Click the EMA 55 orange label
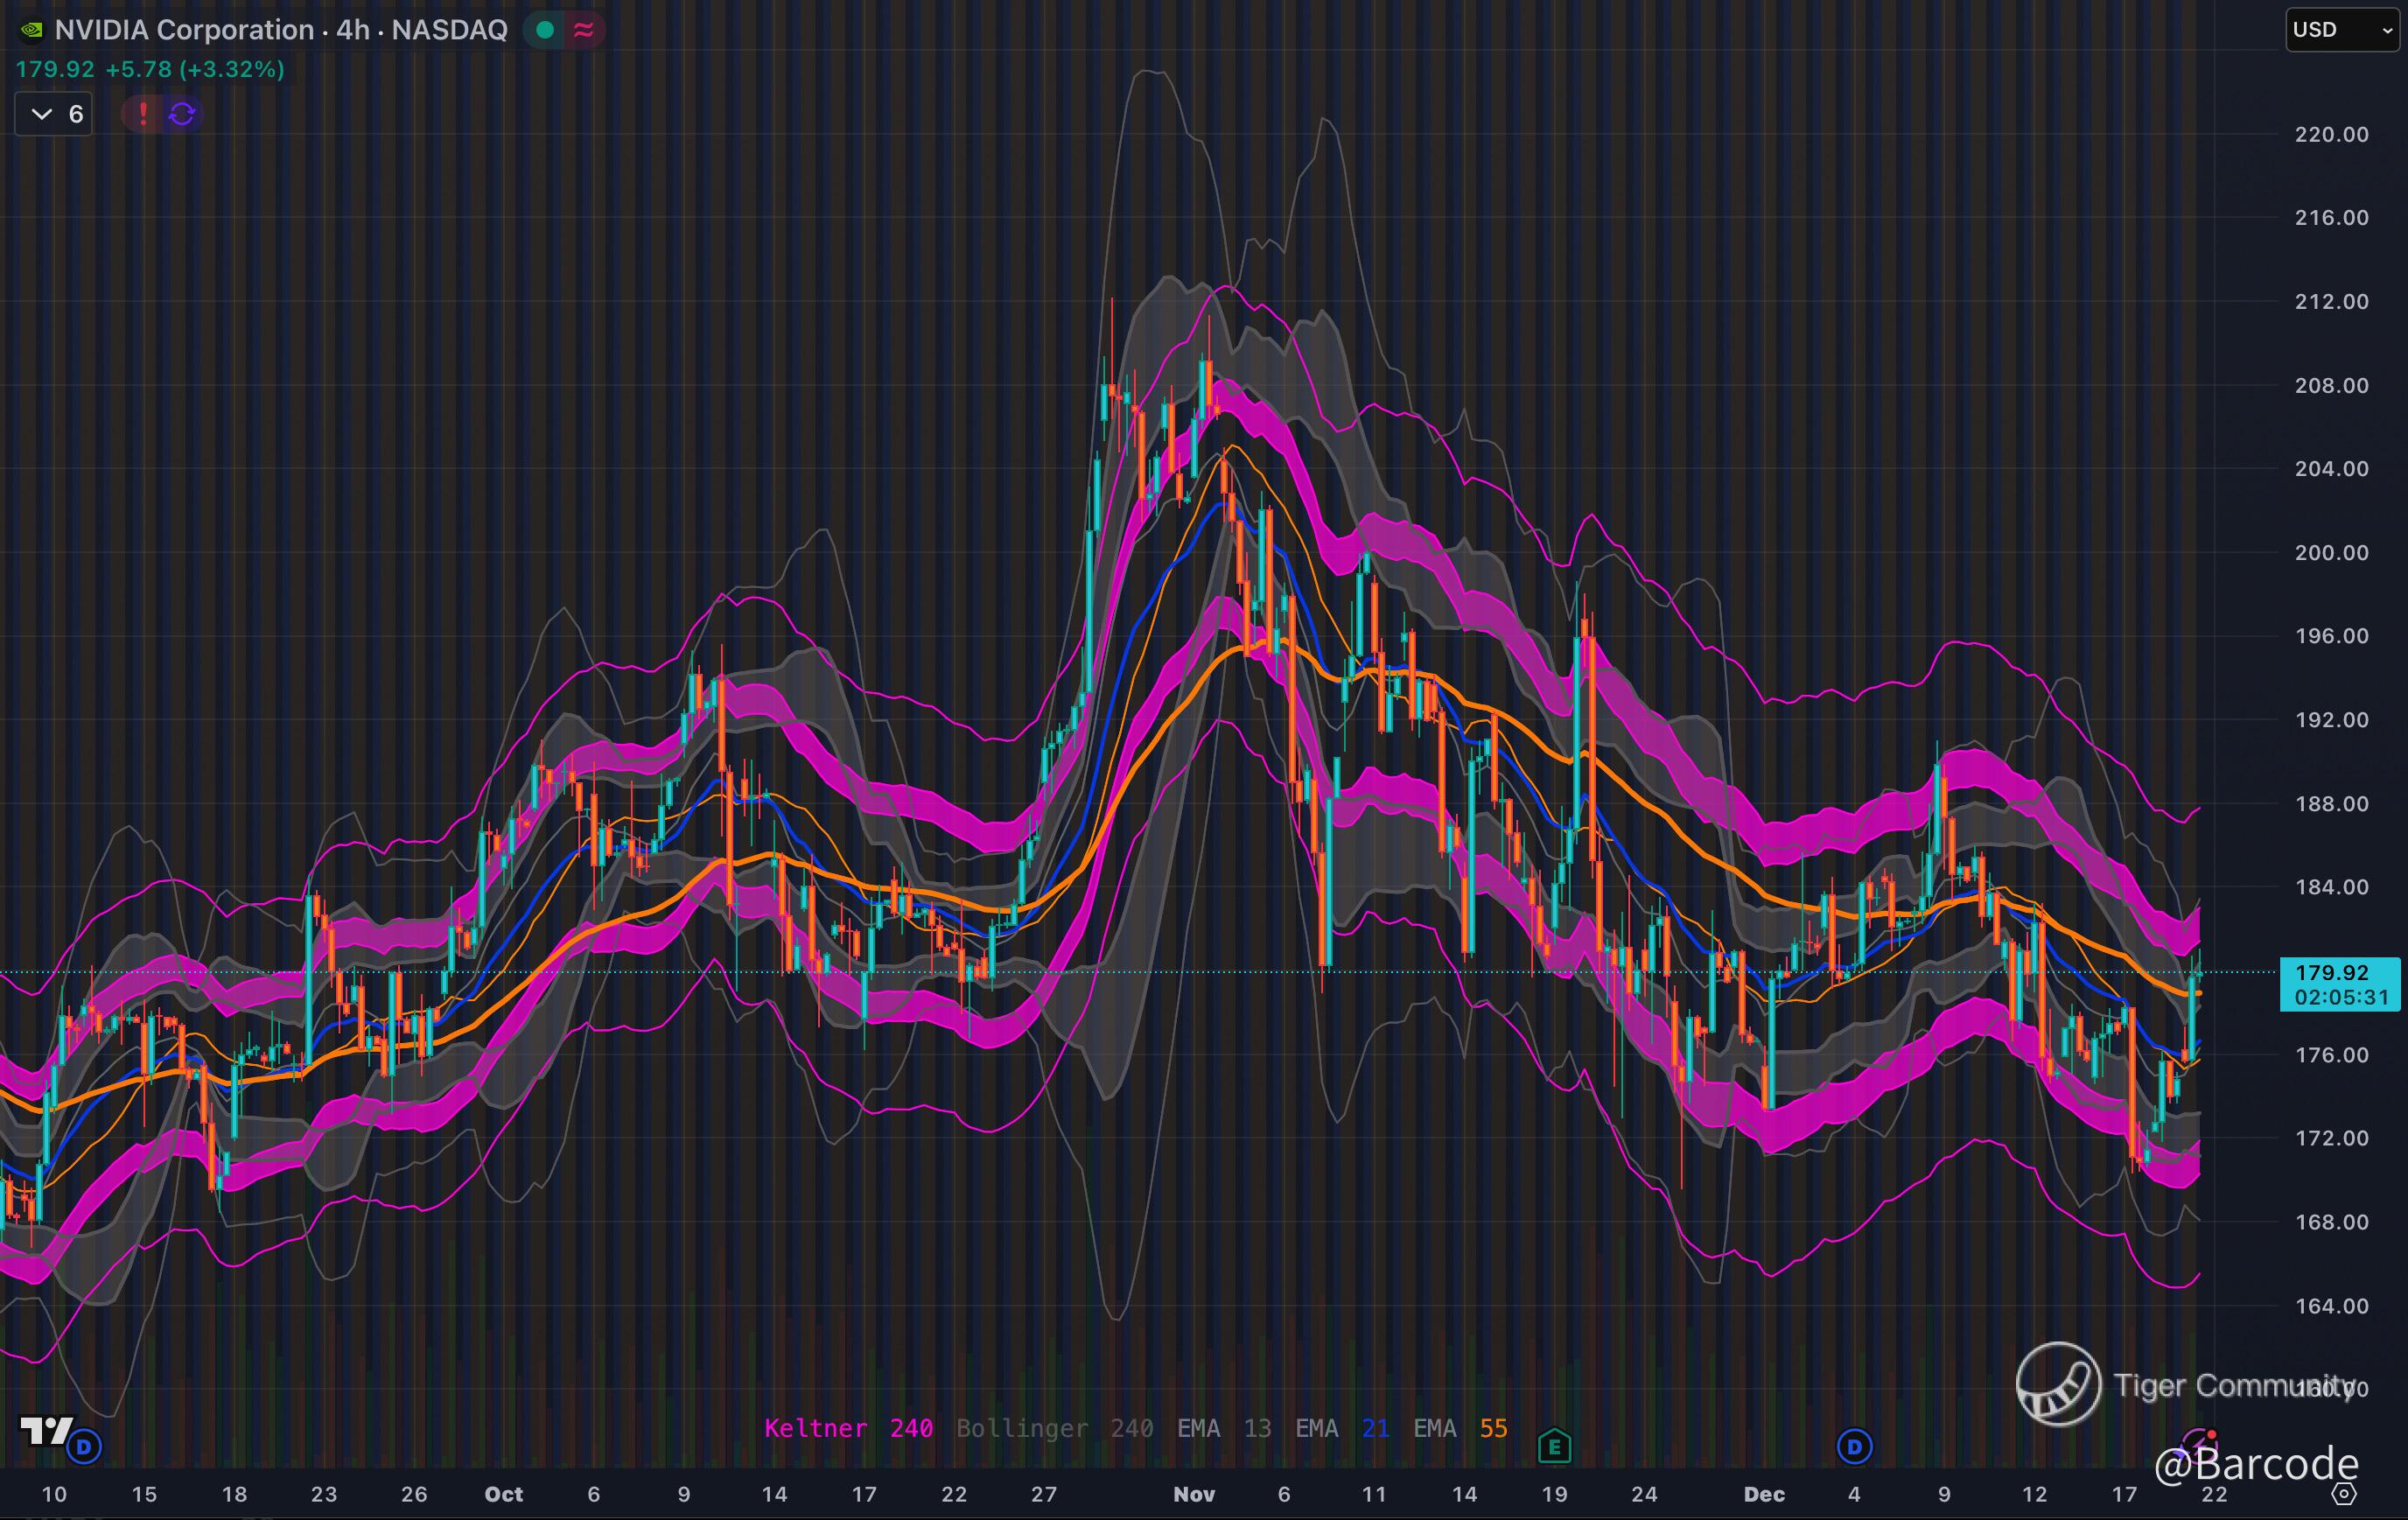Screen dimensions: 2408x1520 click(1459, 1428)
